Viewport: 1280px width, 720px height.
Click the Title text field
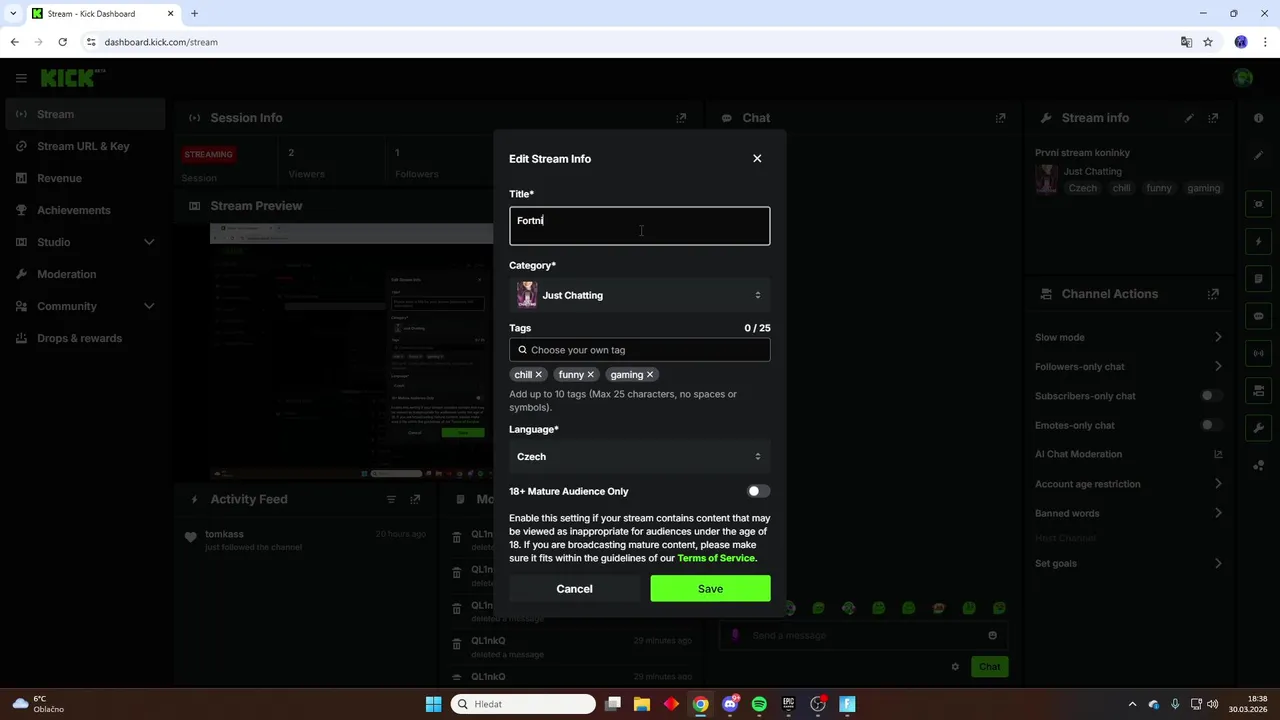tap(640, 226)
